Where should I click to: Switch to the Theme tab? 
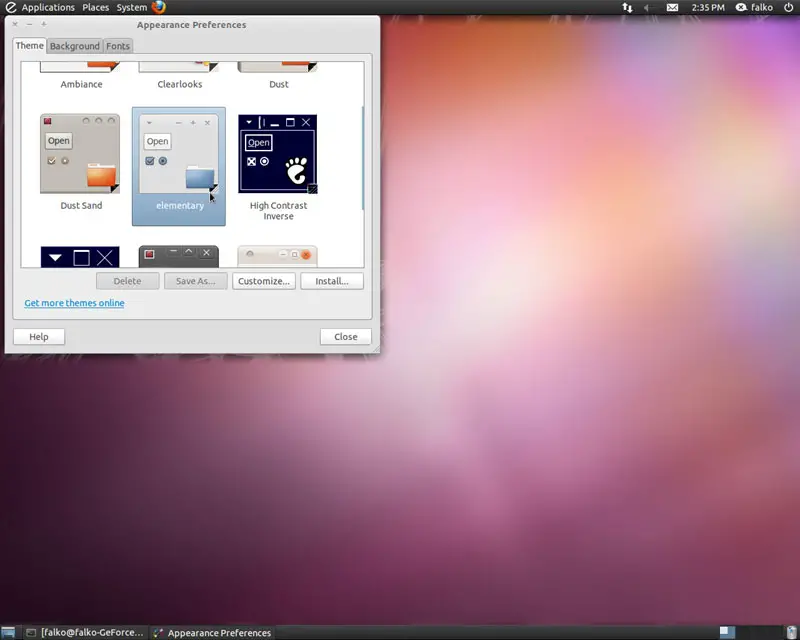point(30,45)
